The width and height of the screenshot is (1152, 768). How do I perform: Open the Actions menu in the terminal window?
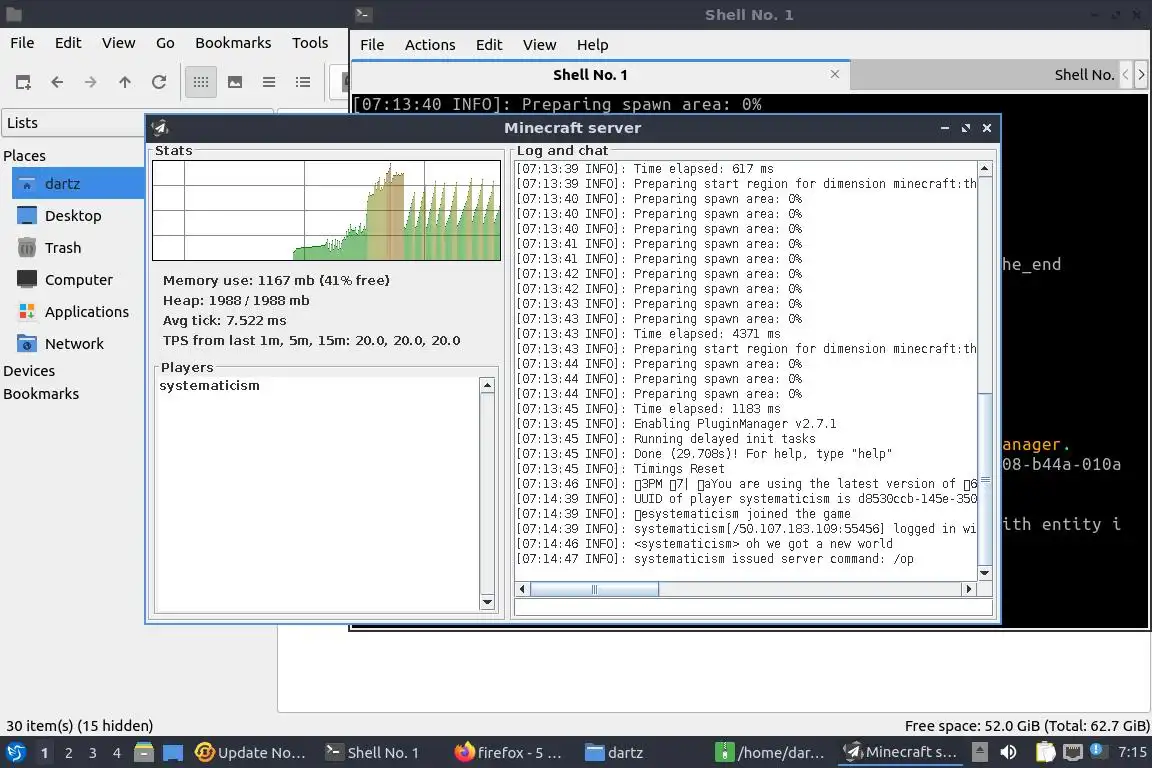pyautogui.click(x=430, y=45)
